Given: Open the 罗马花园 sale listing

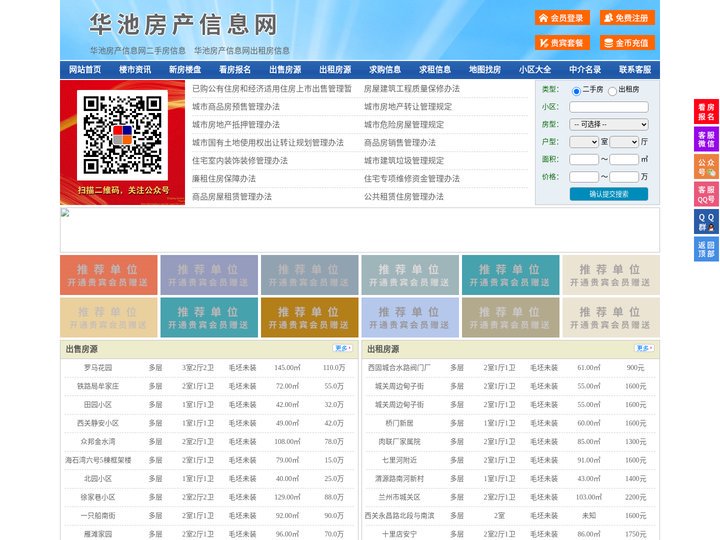Looking at the screenshot, I should click(98, 368).
